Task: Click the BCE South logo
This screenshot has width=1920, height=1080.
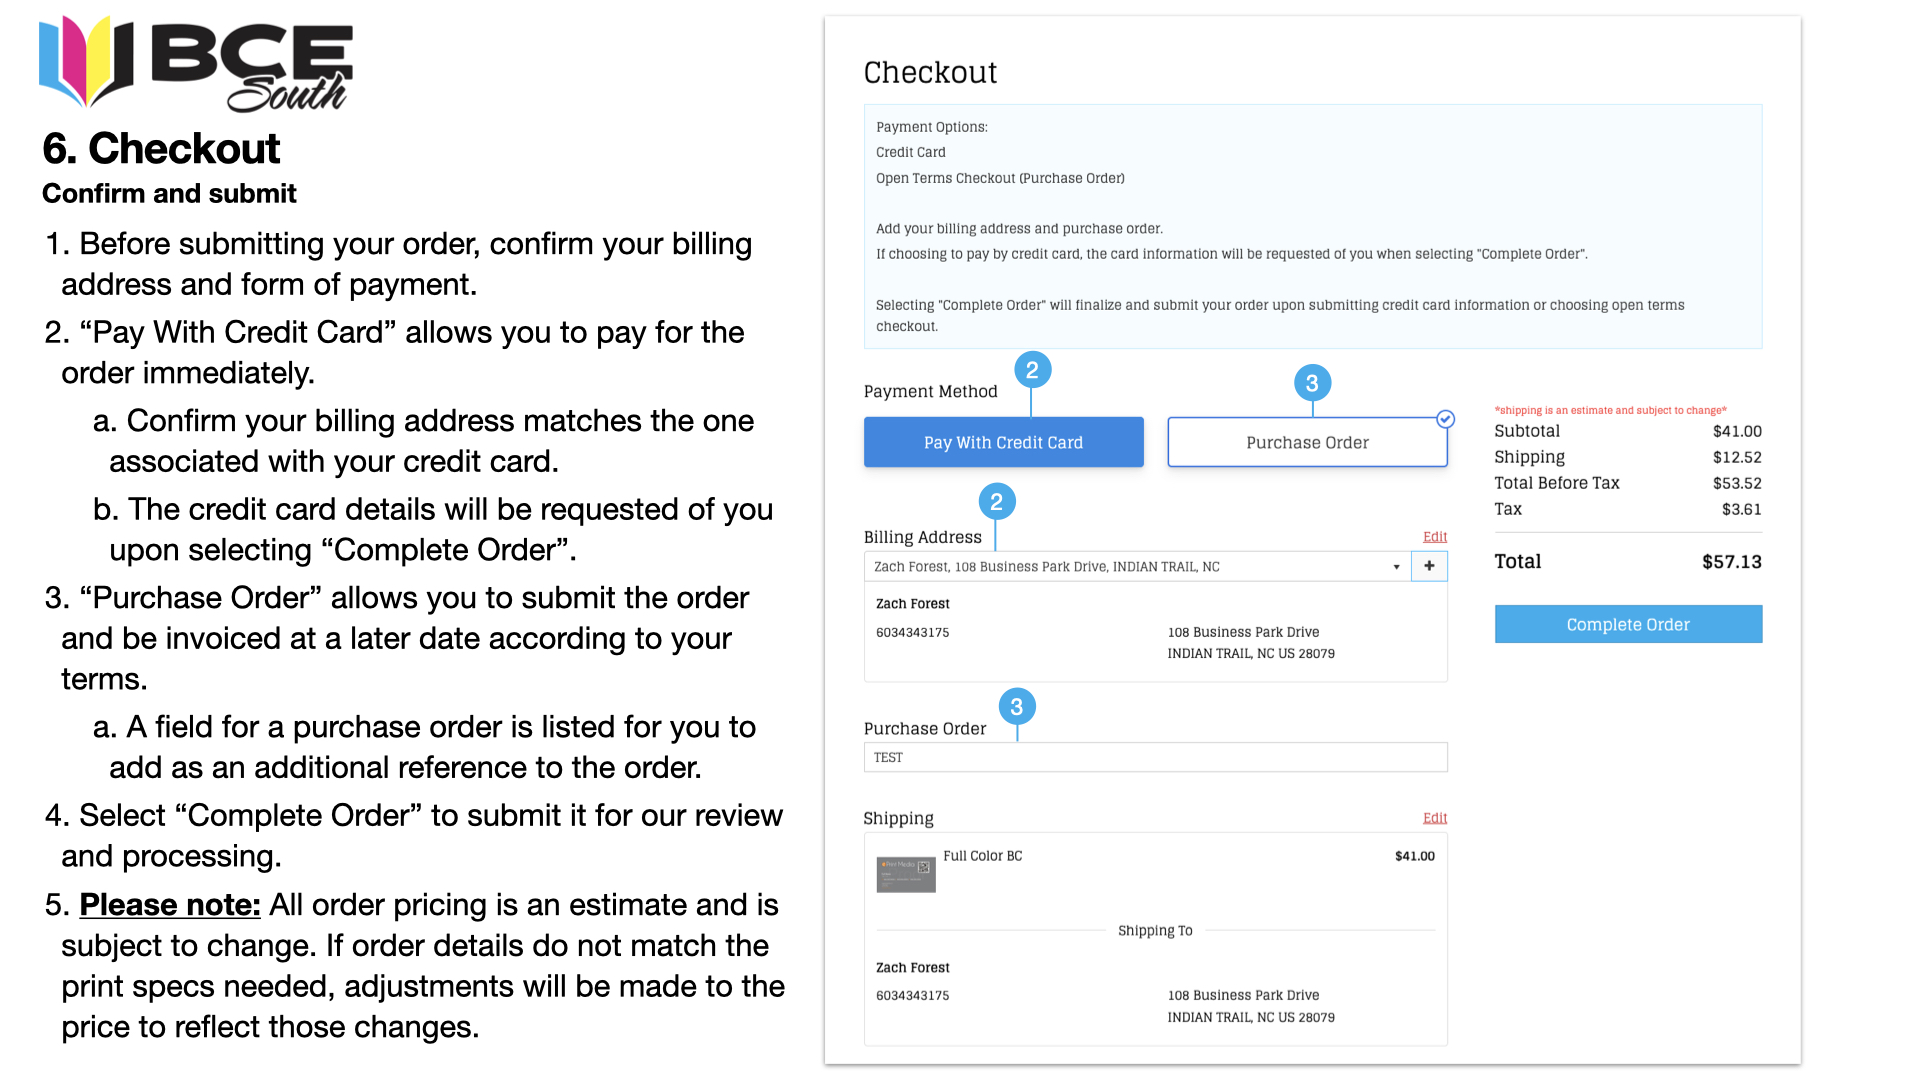Action: click(196, 63)
